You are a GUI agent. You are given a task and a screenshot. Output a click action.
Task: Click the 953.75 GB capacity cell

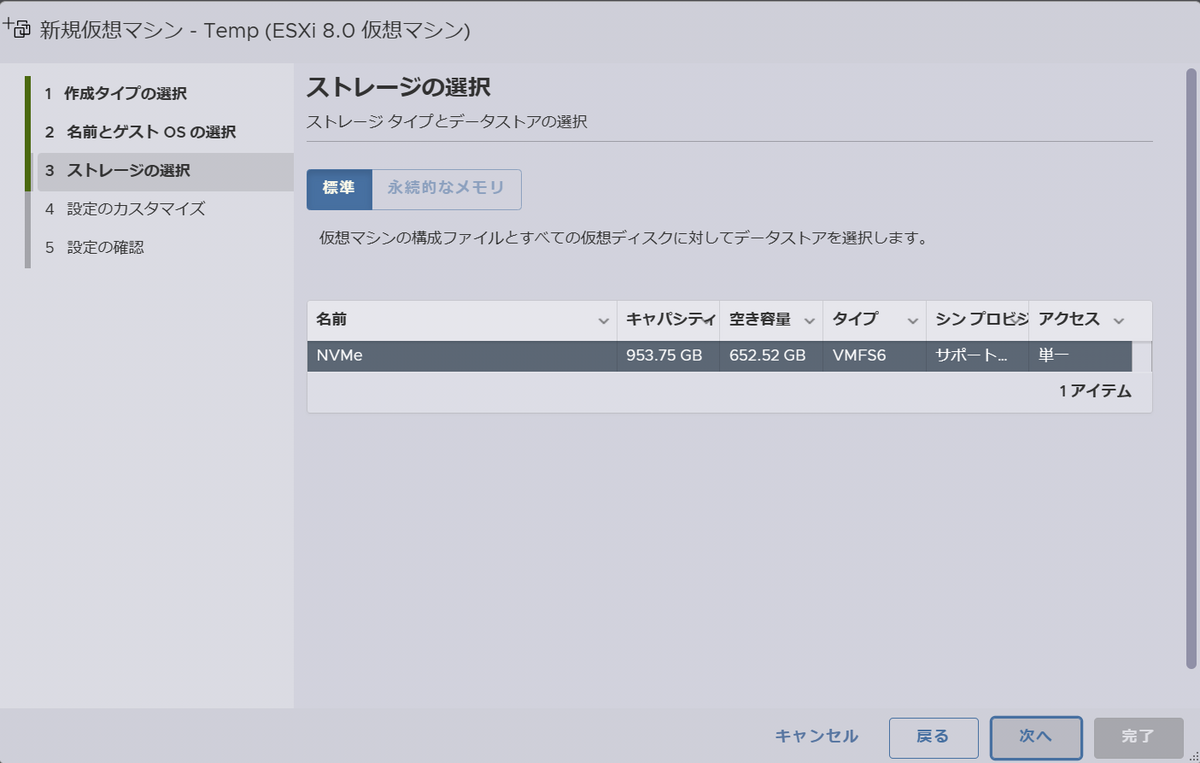[x=668, y=356]
